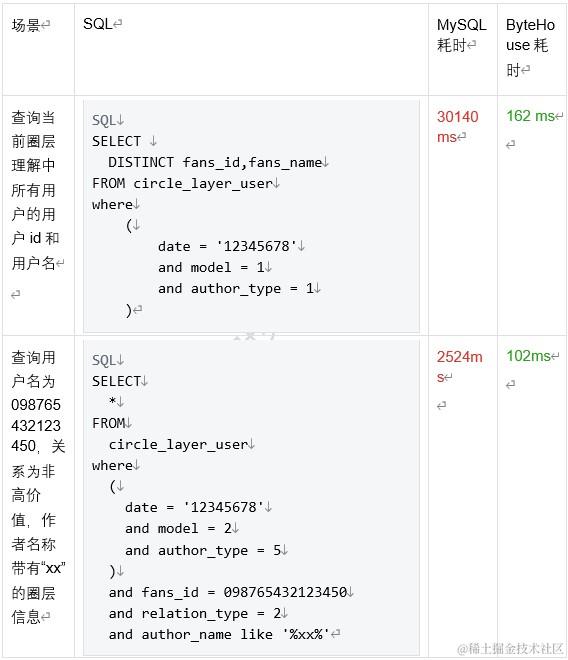Click the and model = 2 line
568x660 pixels.
[x=179, y=528]
